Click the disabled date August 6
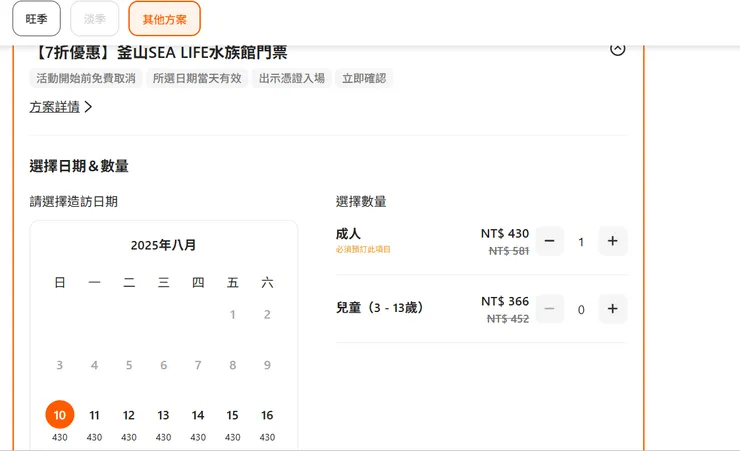 click(163, 365)
